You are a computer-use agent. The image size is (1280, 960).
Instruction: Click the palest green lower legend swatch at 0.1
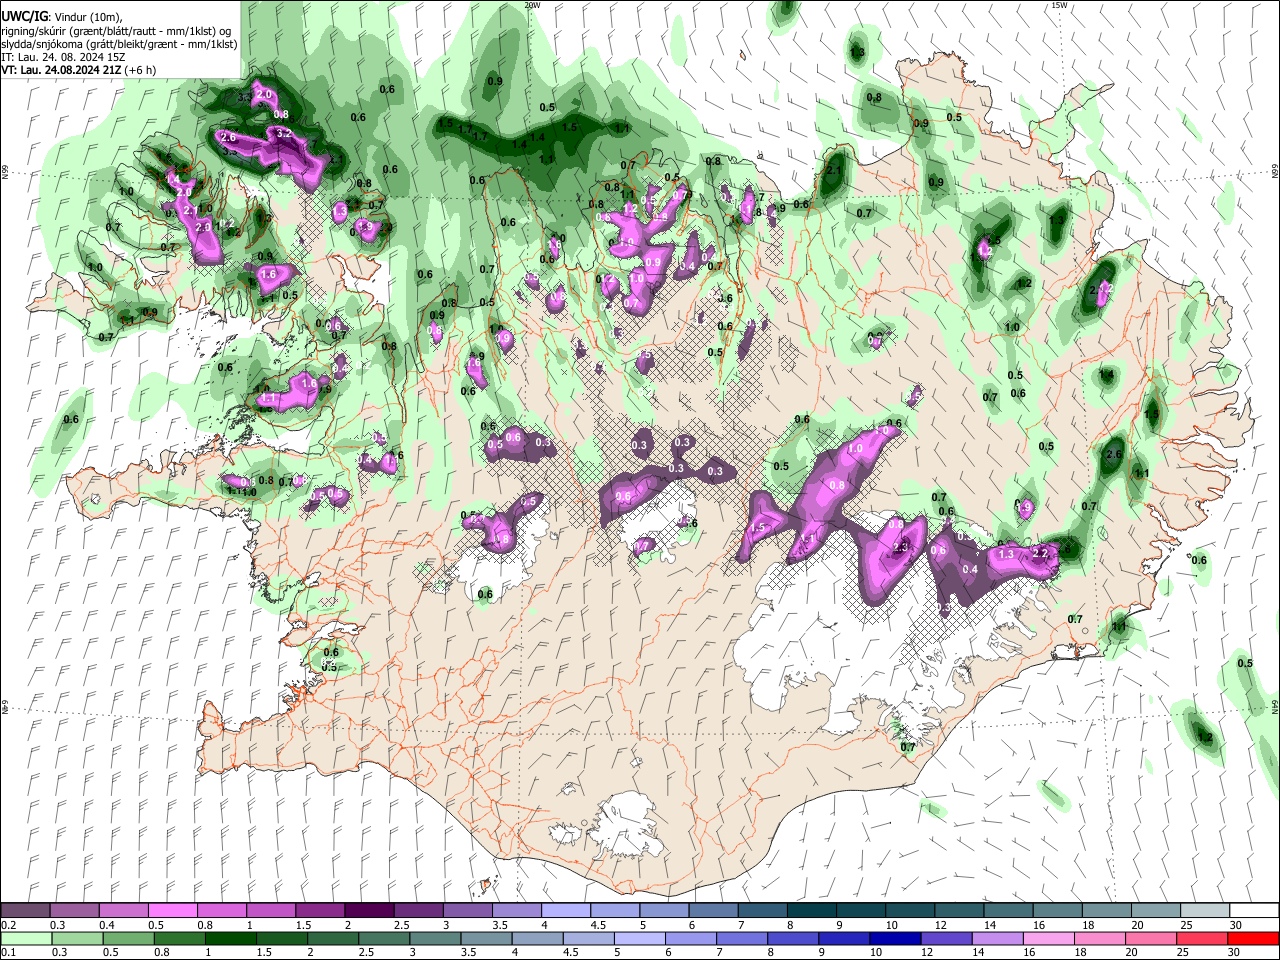(x=26, y=939)
